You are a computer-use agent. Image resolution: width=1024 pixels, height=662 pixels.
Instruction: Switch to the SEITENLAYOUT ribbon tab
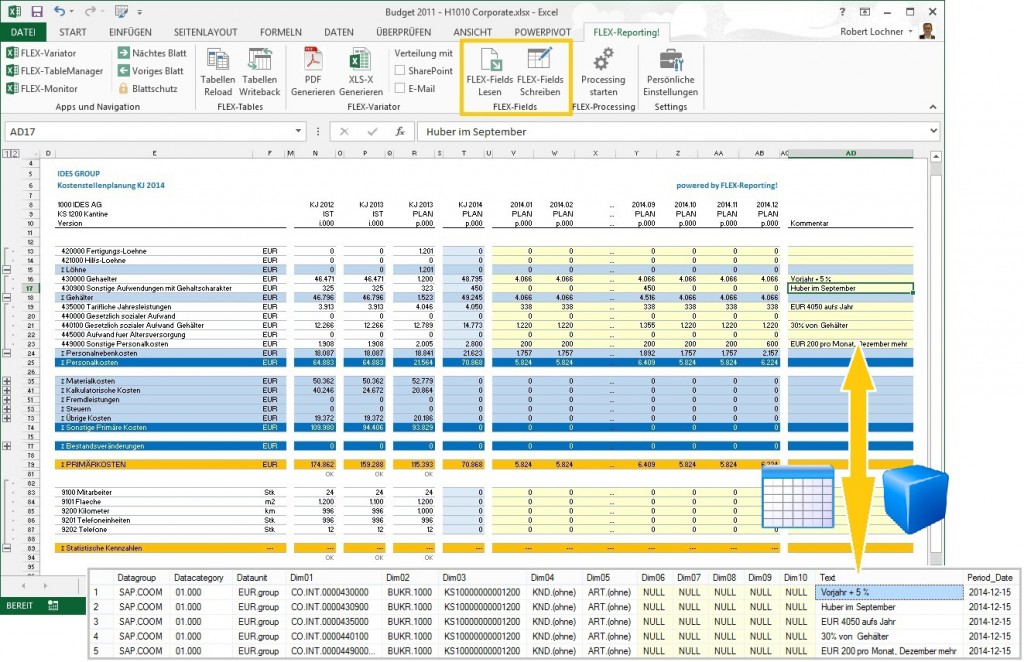[x=206, y=32]
